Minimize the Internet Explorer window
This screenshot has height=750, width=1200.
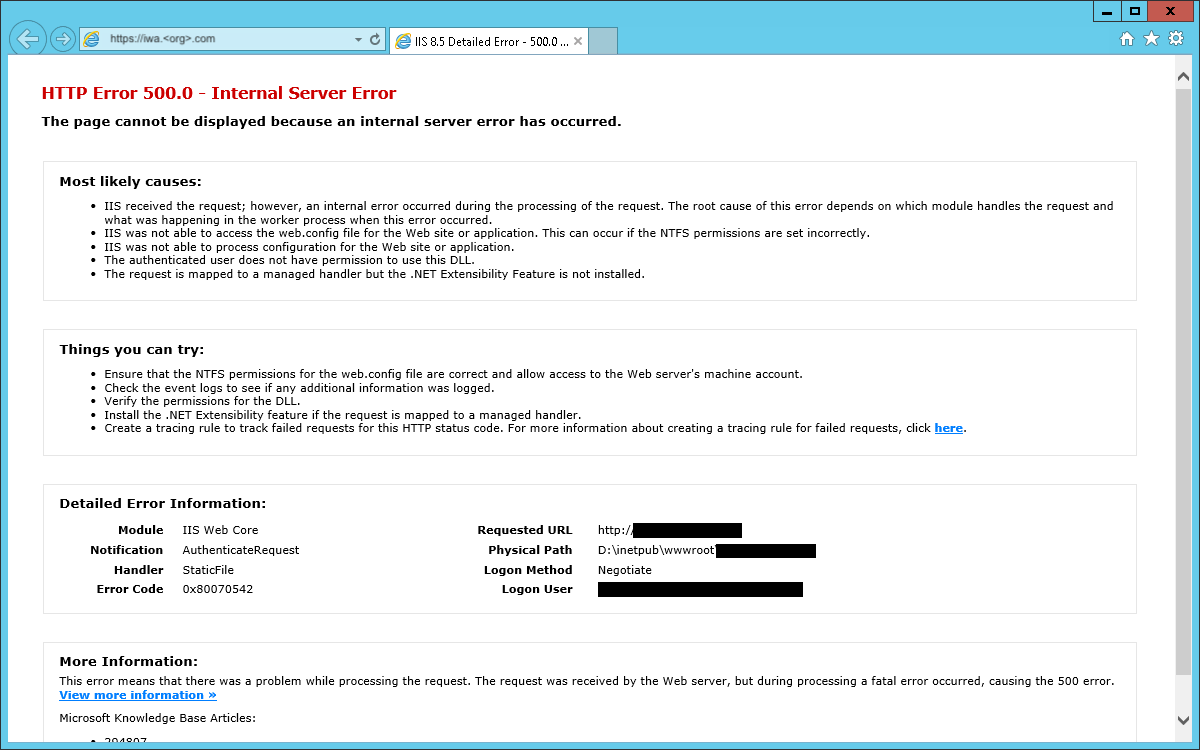coord(1106,11)
